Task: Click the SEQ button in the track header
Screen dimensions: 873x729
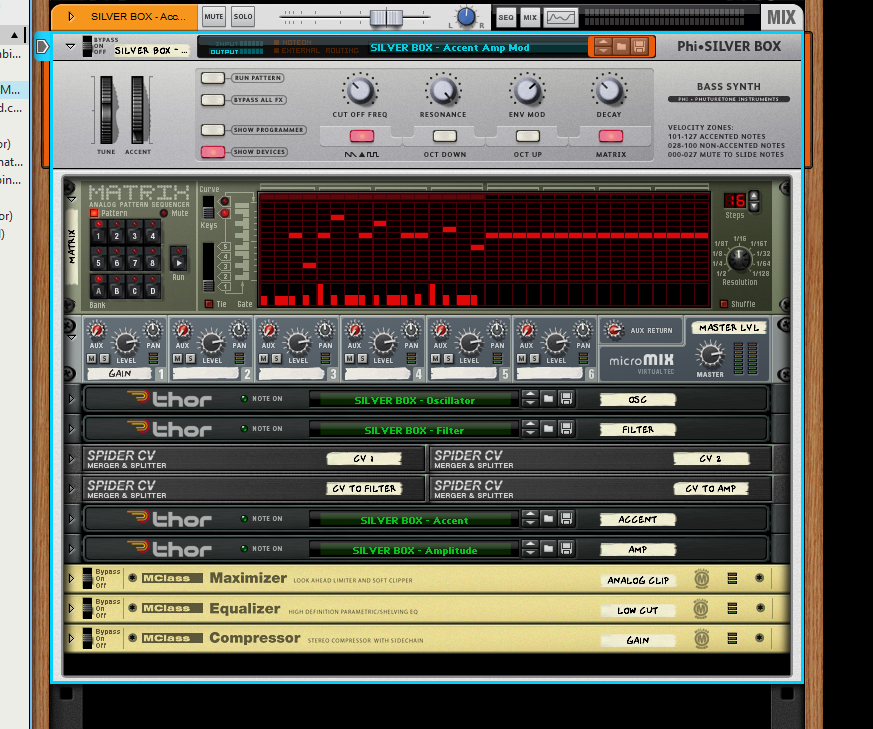Action: coord(506,17)
